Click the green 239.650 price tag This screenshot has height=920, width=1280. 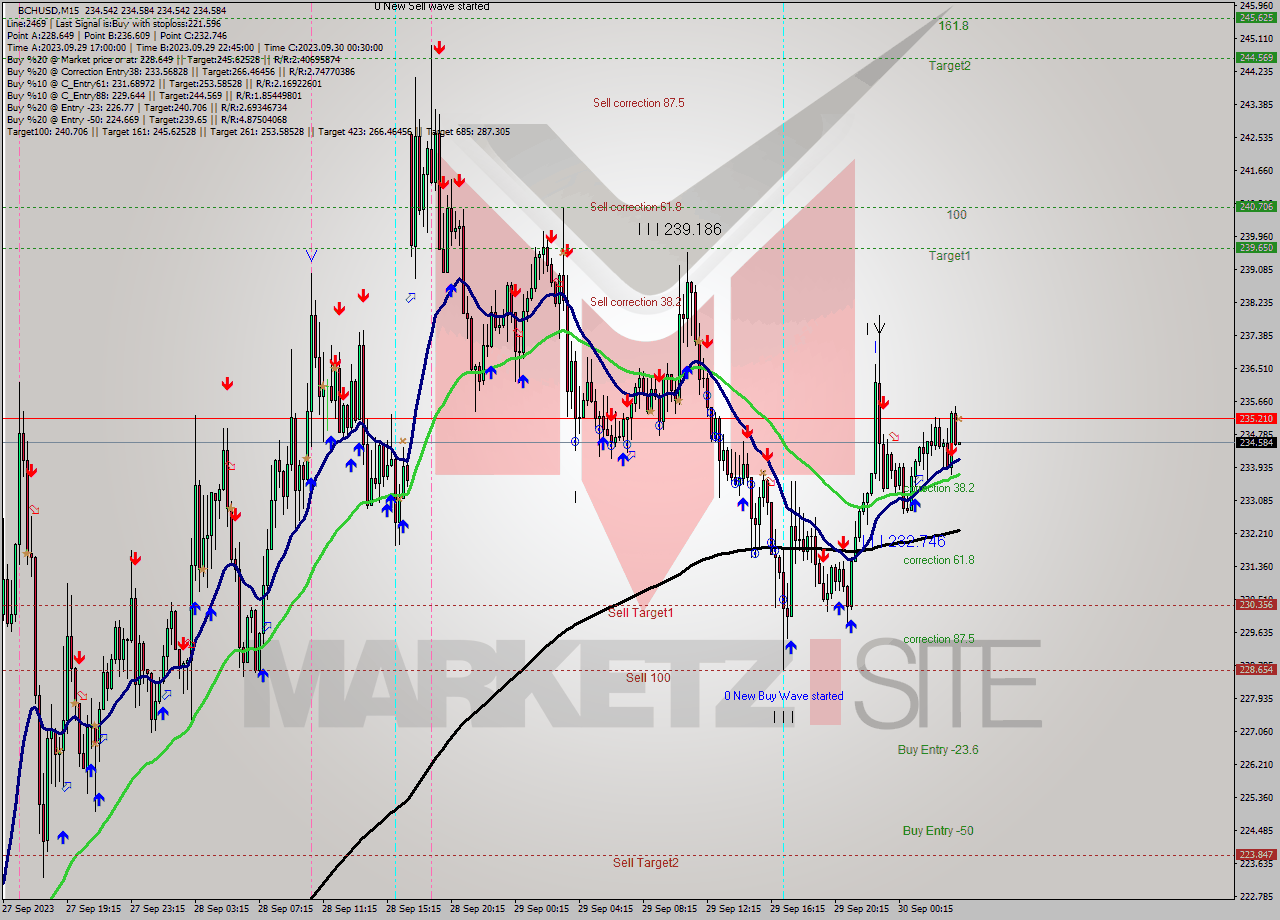pyautogui.click(x=1256, y=247)
